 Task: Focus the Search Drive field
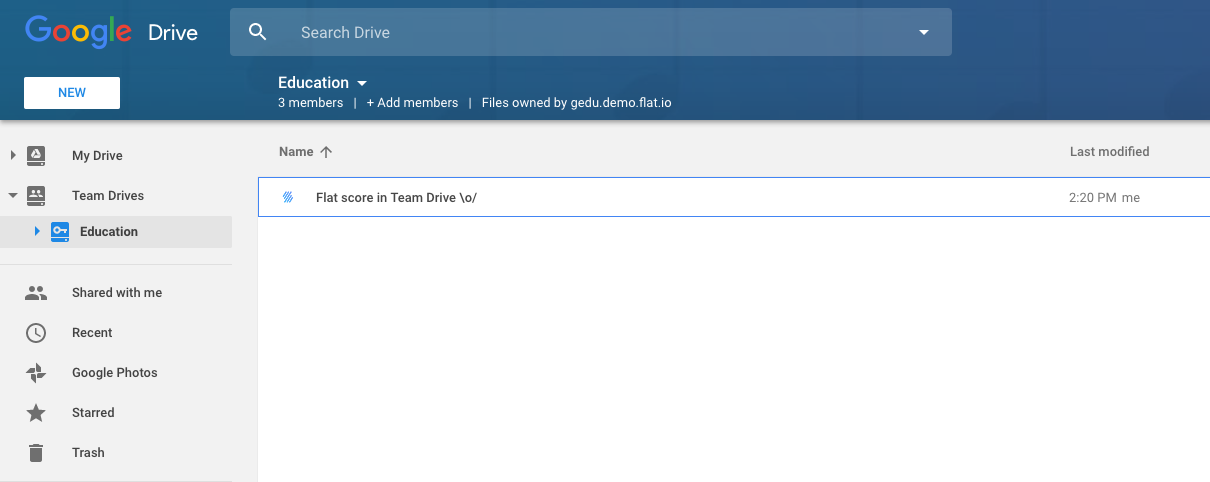click(590, 32)
